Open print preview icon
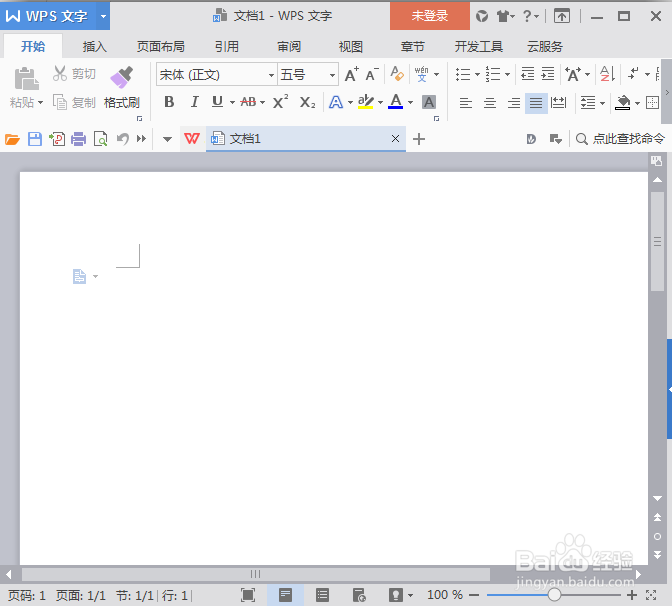This screenshot has width=672, height=606. [101, 139]
